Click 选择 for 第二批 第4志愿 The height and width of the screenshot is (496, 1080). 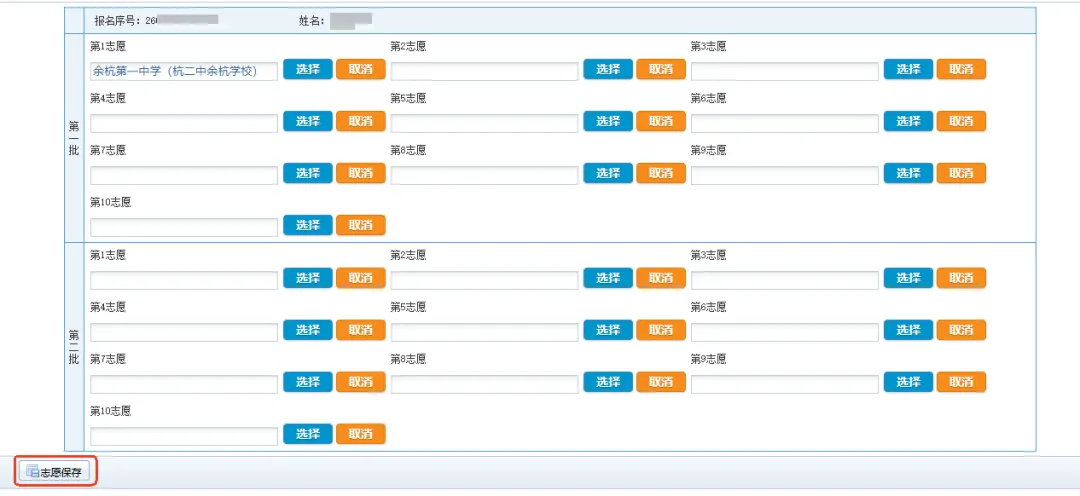308,330
